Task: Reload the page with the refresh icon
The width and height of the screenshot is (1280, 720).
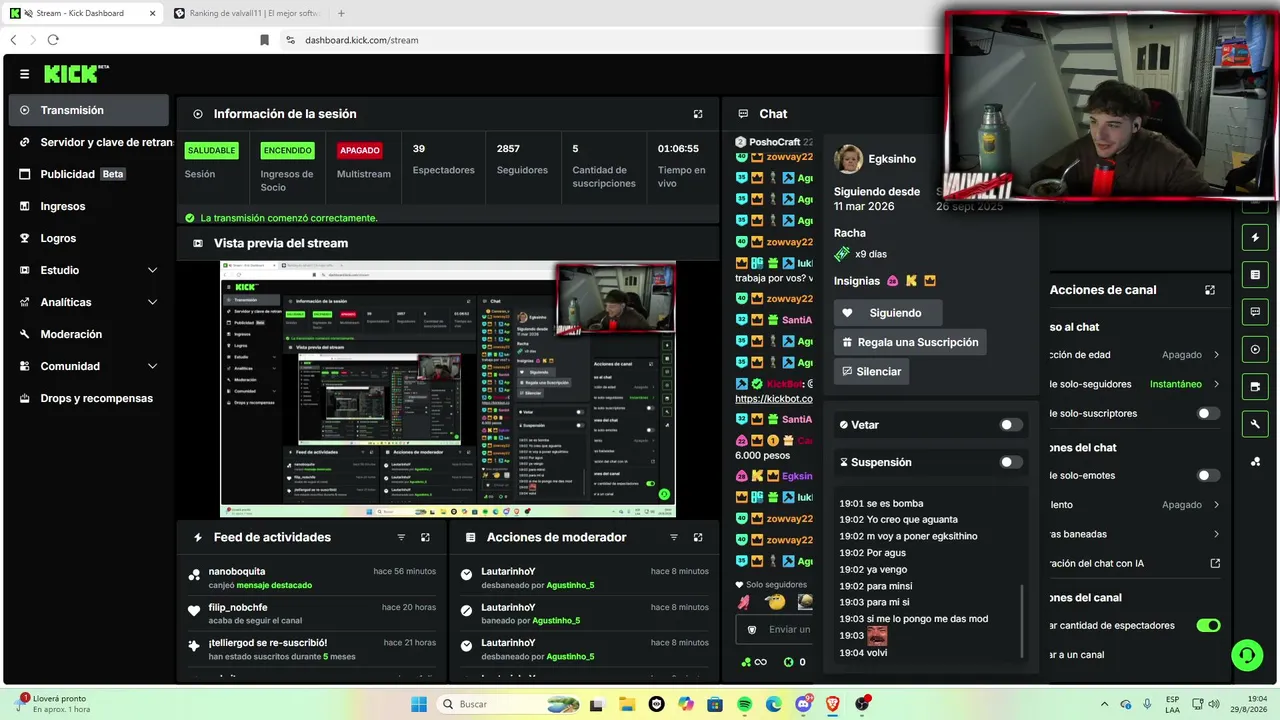Action: click(x=53, y=40)
